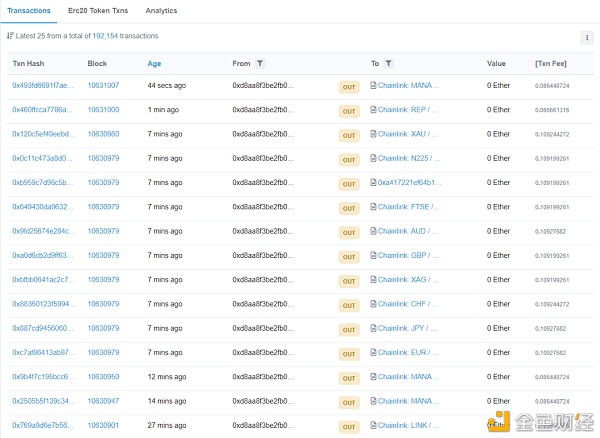The image size is (600, 438).
Task: Open the Chainlink: XAG contract link
Action: coord(408,280)
